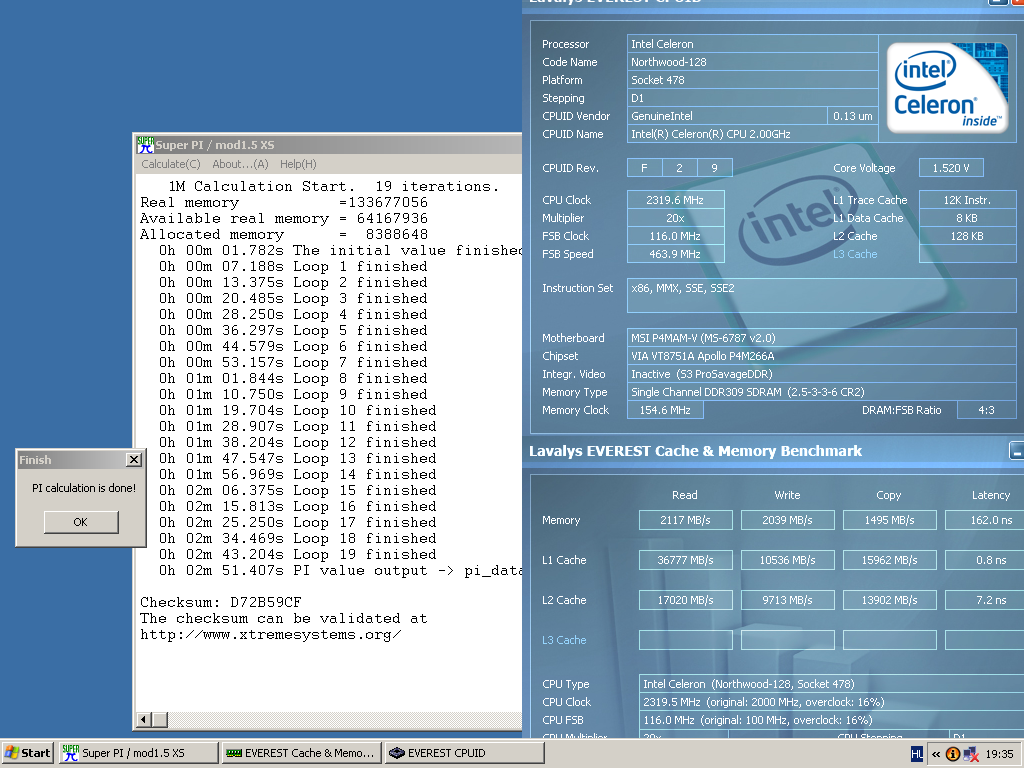The height and width of the screenshot is (768, 1024).
Task: Click Memory Type 'Single Channel DDR309 SDRAM'
Action: coord(822,392)
